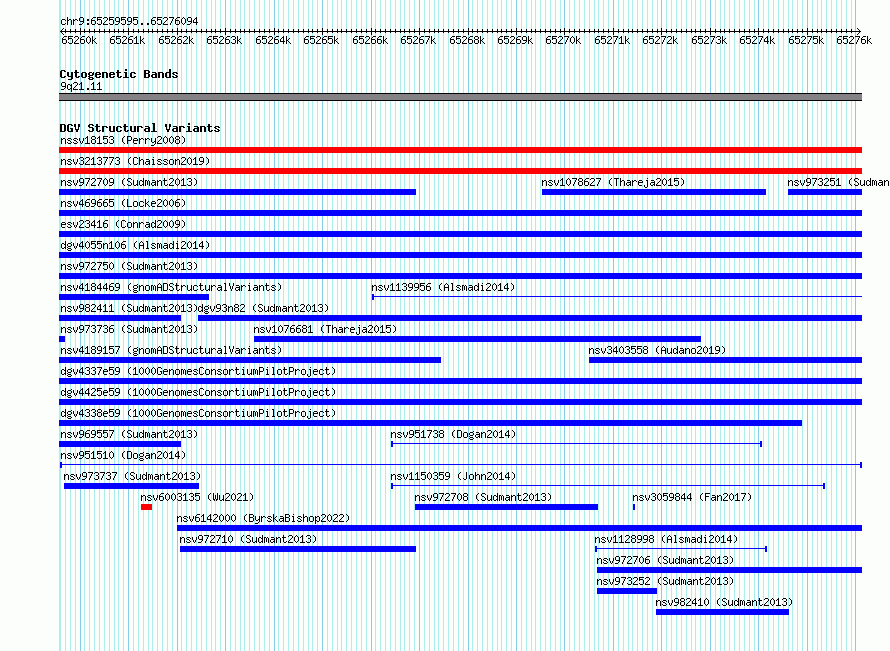This screenshot has height=651, width=890.
Task: Click the blue bar under nsv972710
Action: point(298,549)
